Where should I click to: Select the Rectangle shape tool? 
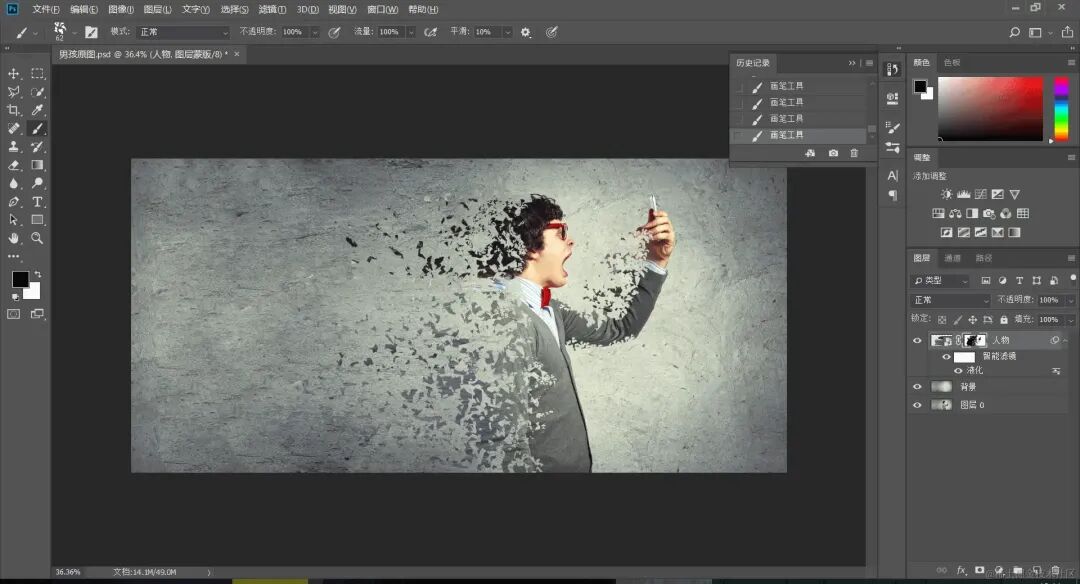click(37, 220)
